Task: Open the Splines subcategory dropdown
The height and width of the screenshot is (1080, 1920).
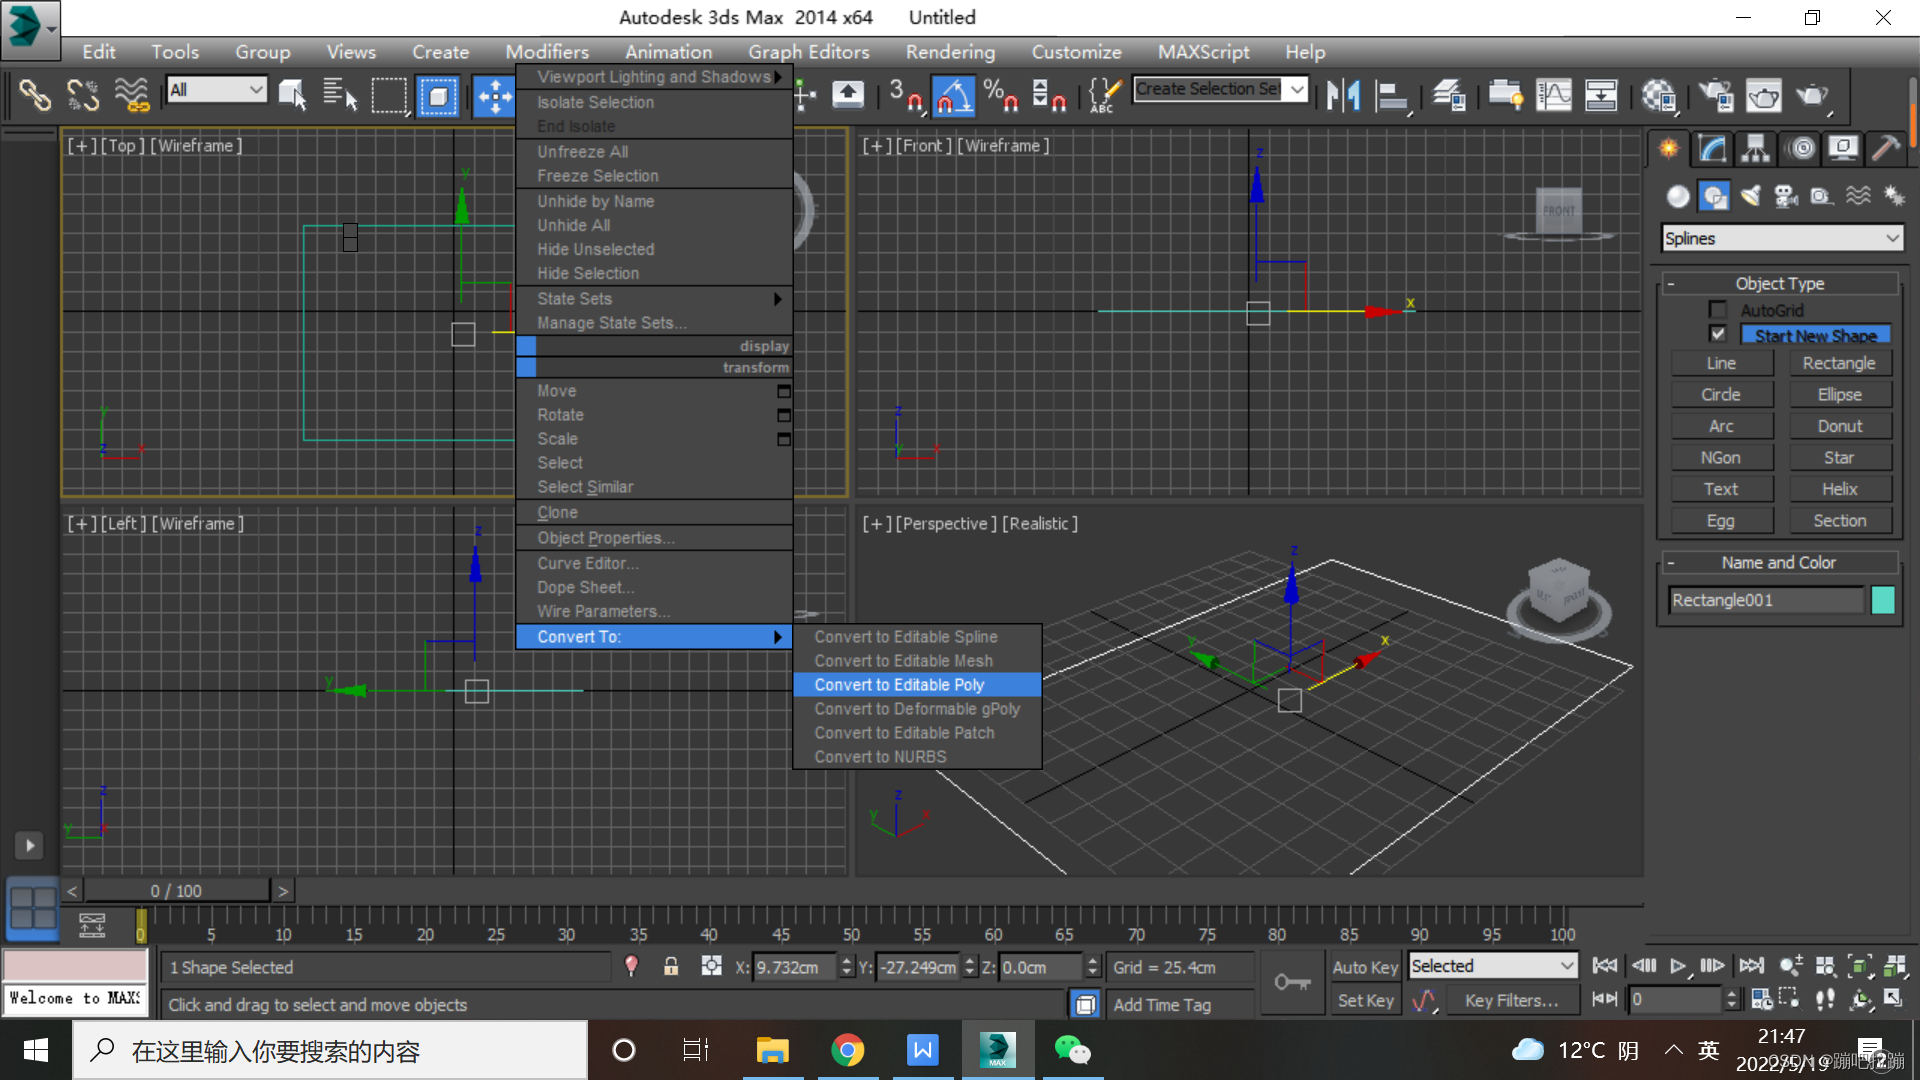Action: click(x=1782, y=238)
